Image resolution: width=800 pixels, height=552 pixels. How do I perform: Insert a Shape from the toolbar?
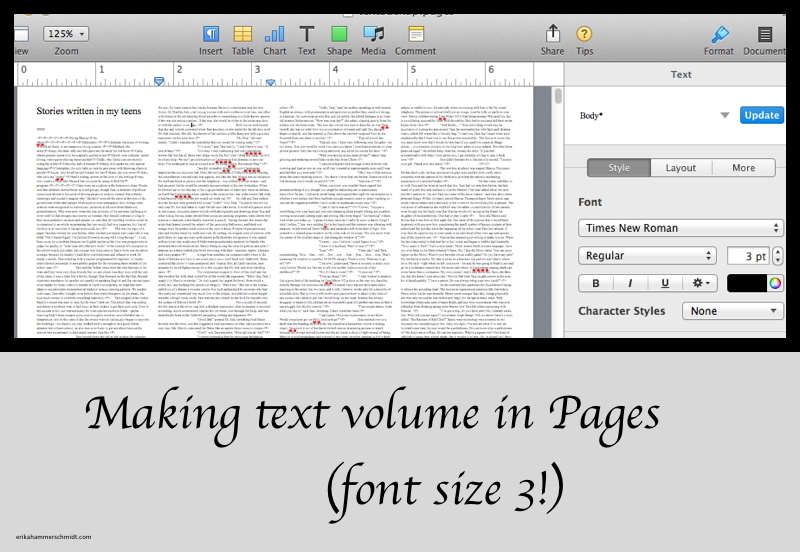[339, 35]
